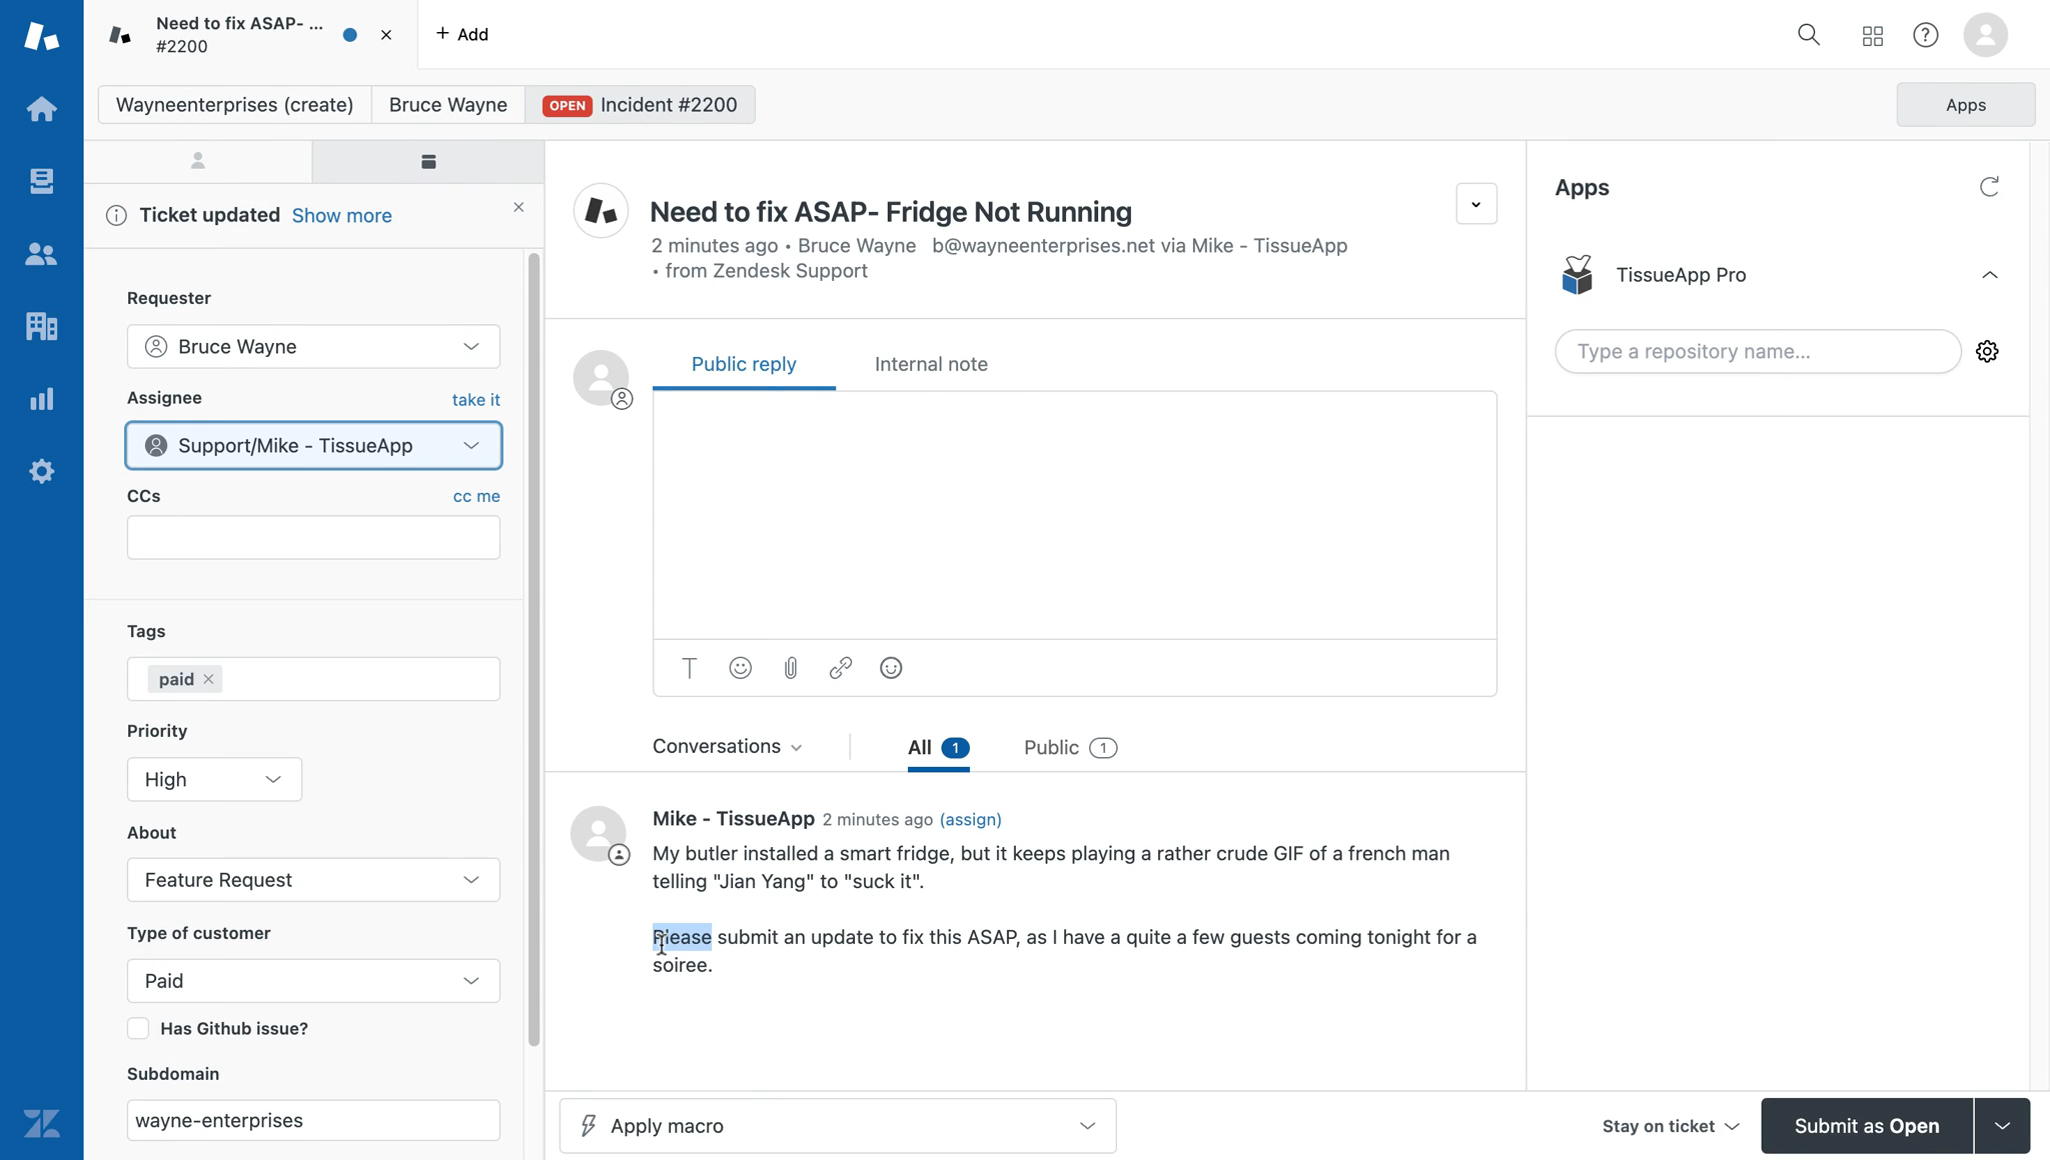Viewport: 2050px width, 1160px height.
Task: Open the help question mark icon
Action: (x=1925, y=35)
